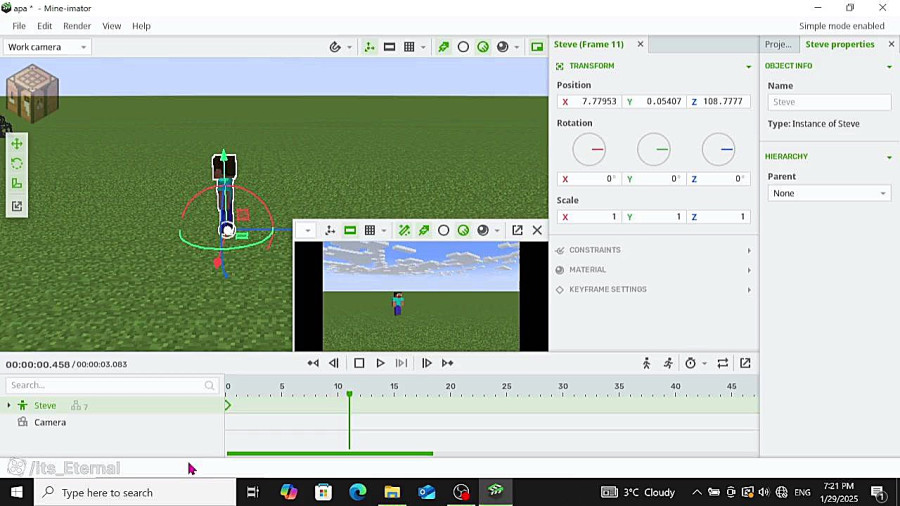Click the Position X value field
The width and height of the screenshot is (900, 506).
(589, 102)
